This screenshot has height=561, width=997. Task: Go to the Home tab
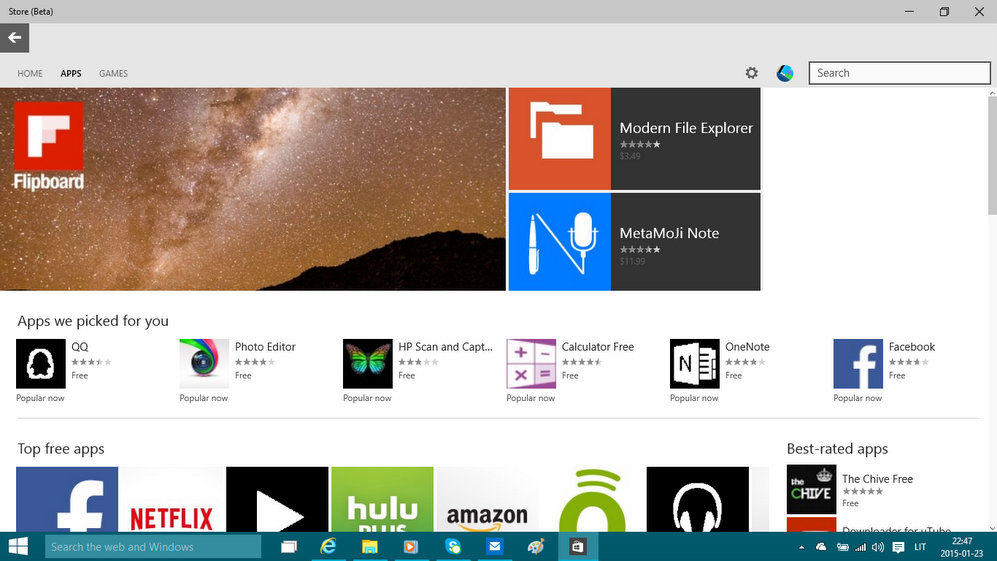click(30, 74)
